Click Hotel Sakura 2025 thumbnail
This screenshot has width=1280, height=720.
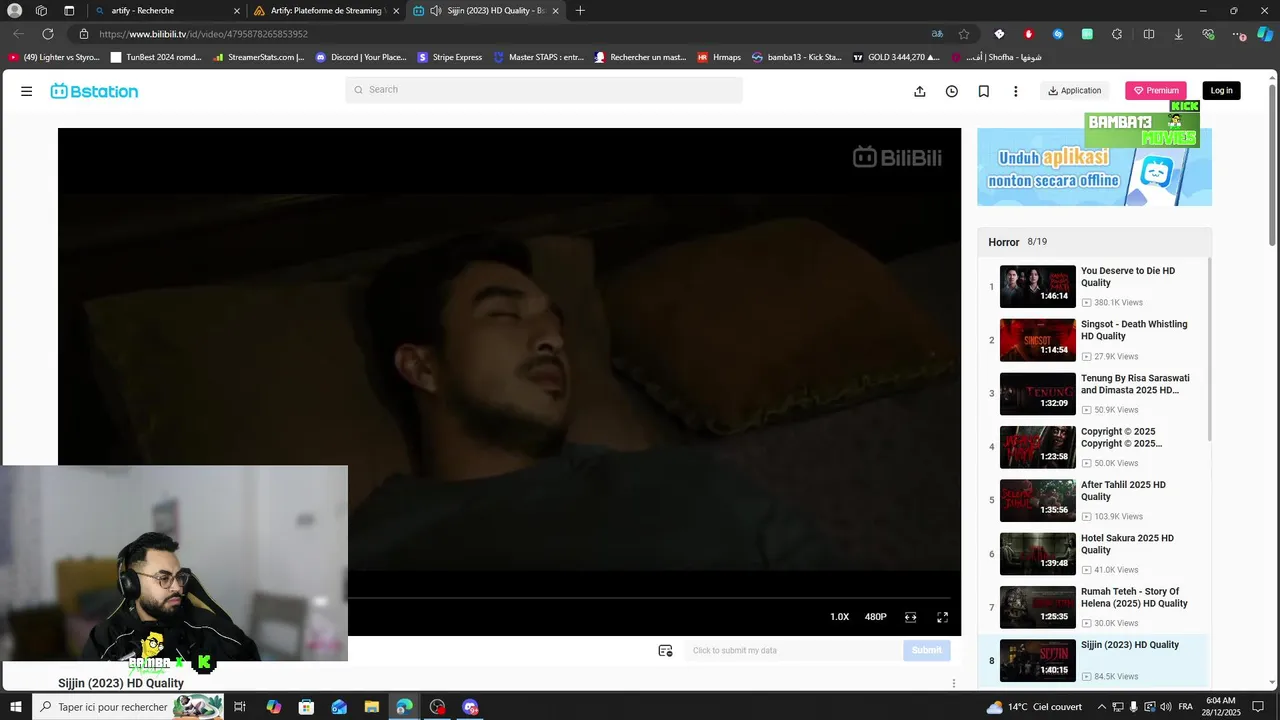(1038, 554)
